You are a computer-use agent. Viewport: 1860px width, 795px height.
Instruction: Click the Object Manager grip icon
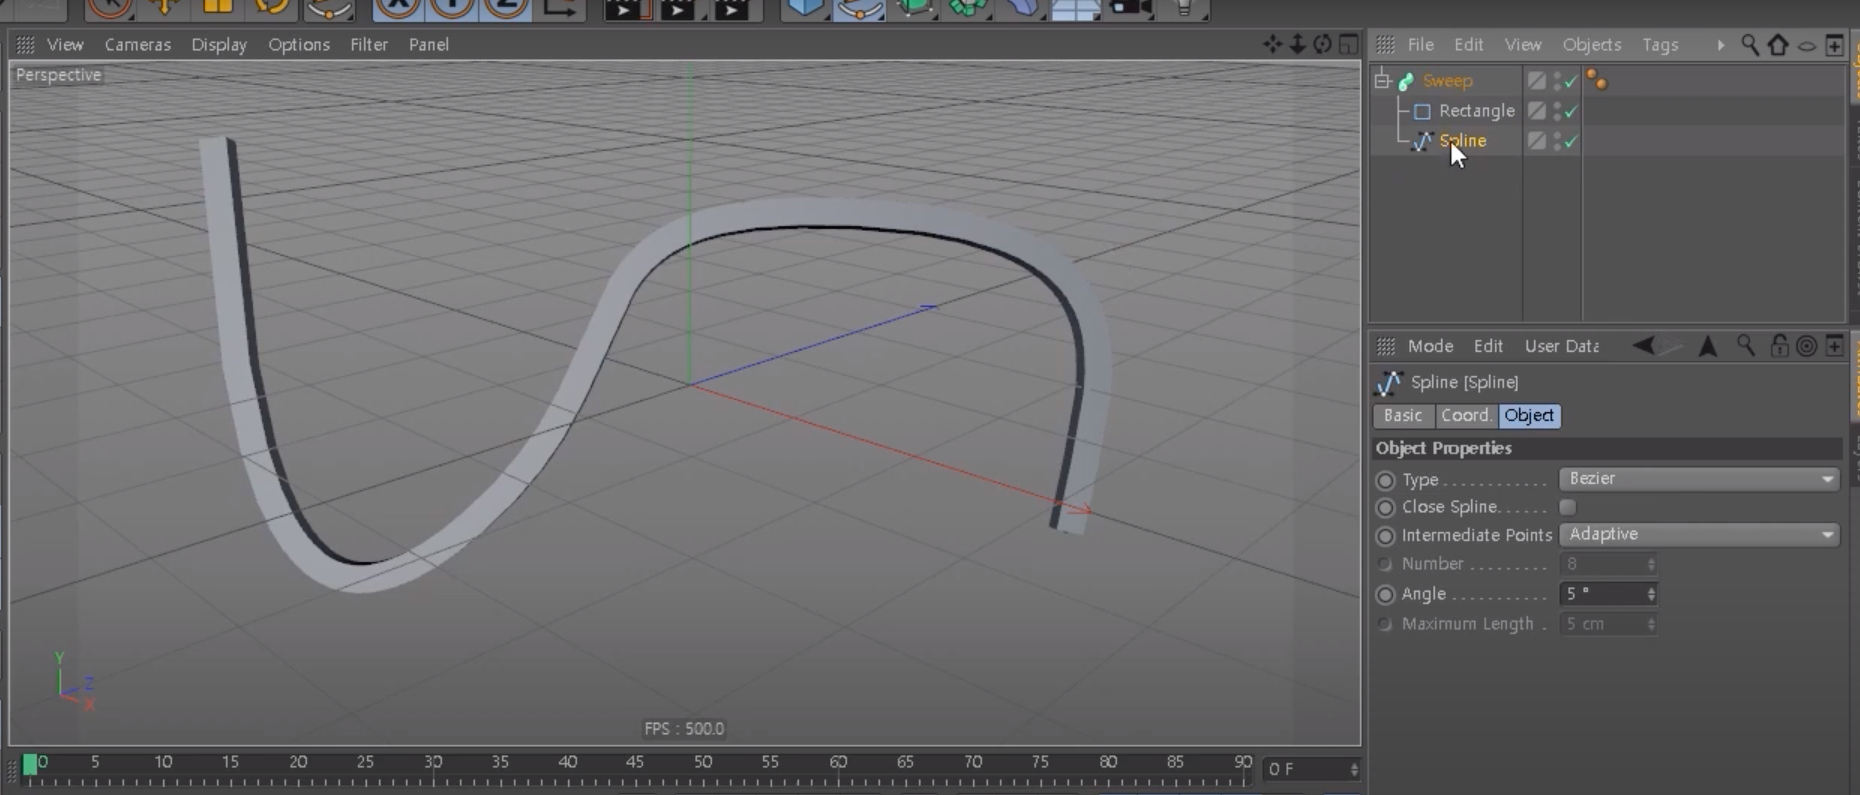(x=1385, y=44)
